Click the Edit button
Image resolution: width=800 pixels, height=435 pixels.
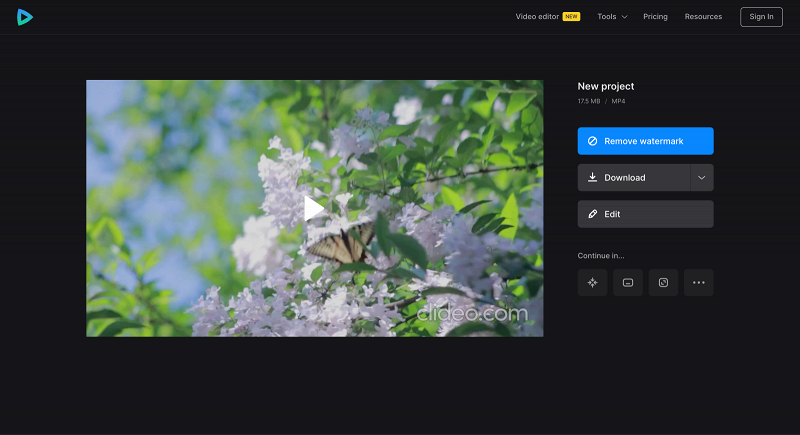(x=645, y=214)
